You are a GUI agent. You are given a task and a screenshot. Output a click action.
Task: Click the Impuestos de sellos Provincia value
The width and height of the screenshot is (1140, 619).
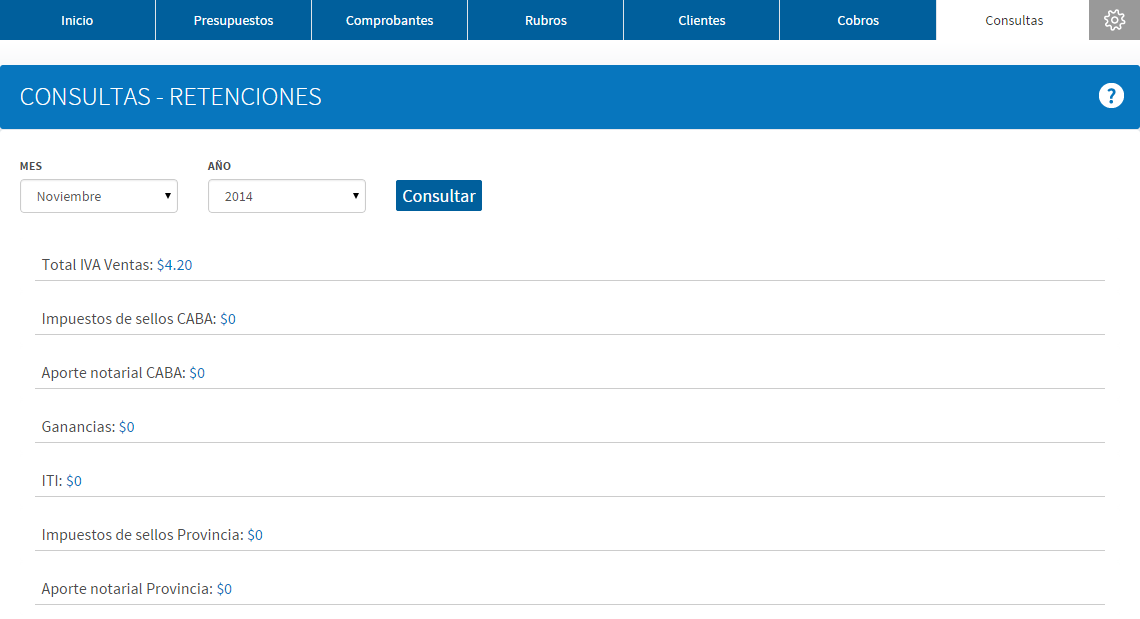pos(254,535)
